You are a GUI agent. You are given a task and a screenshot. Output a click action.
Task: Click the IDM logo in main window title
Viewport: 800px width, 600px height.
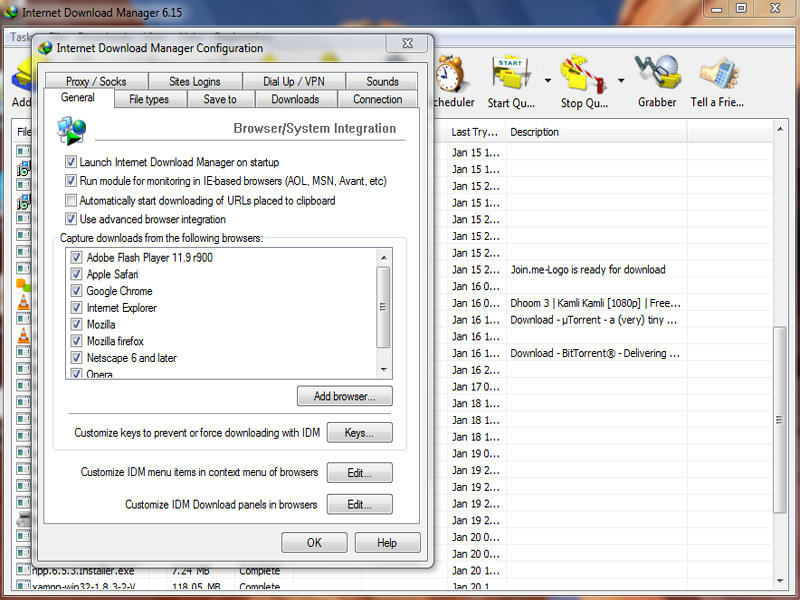[x=11, y=12]
